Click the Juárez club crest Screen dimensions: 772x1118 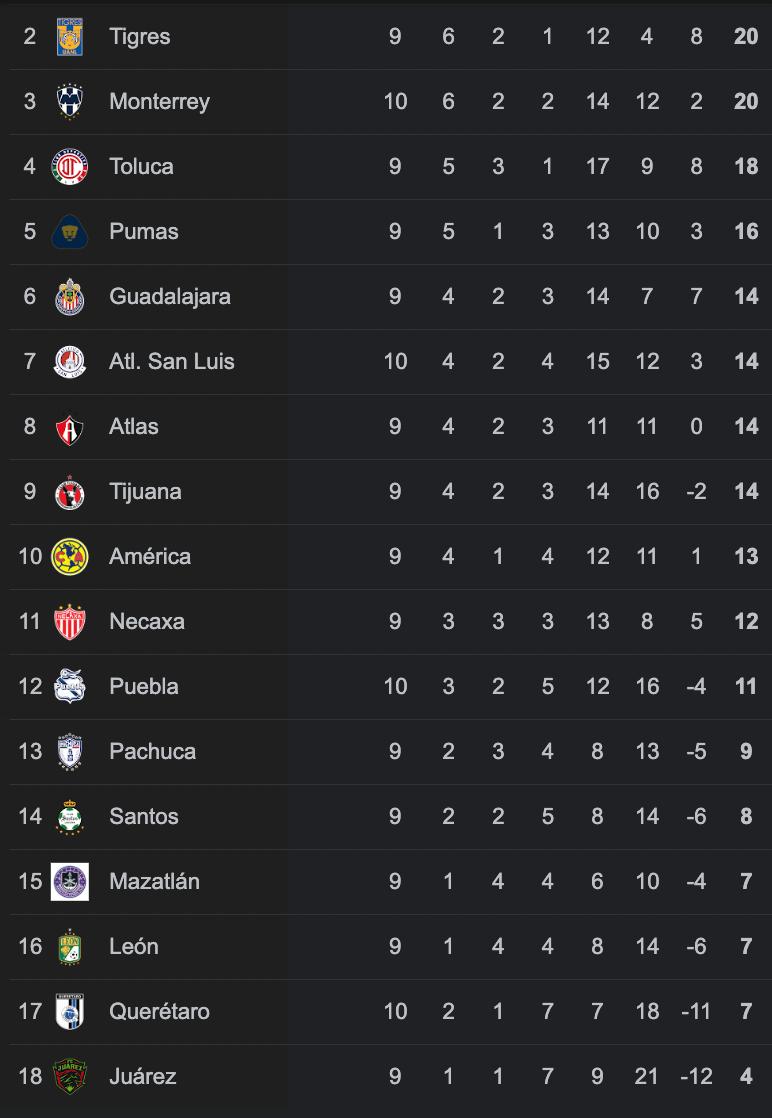point(70,1077)
